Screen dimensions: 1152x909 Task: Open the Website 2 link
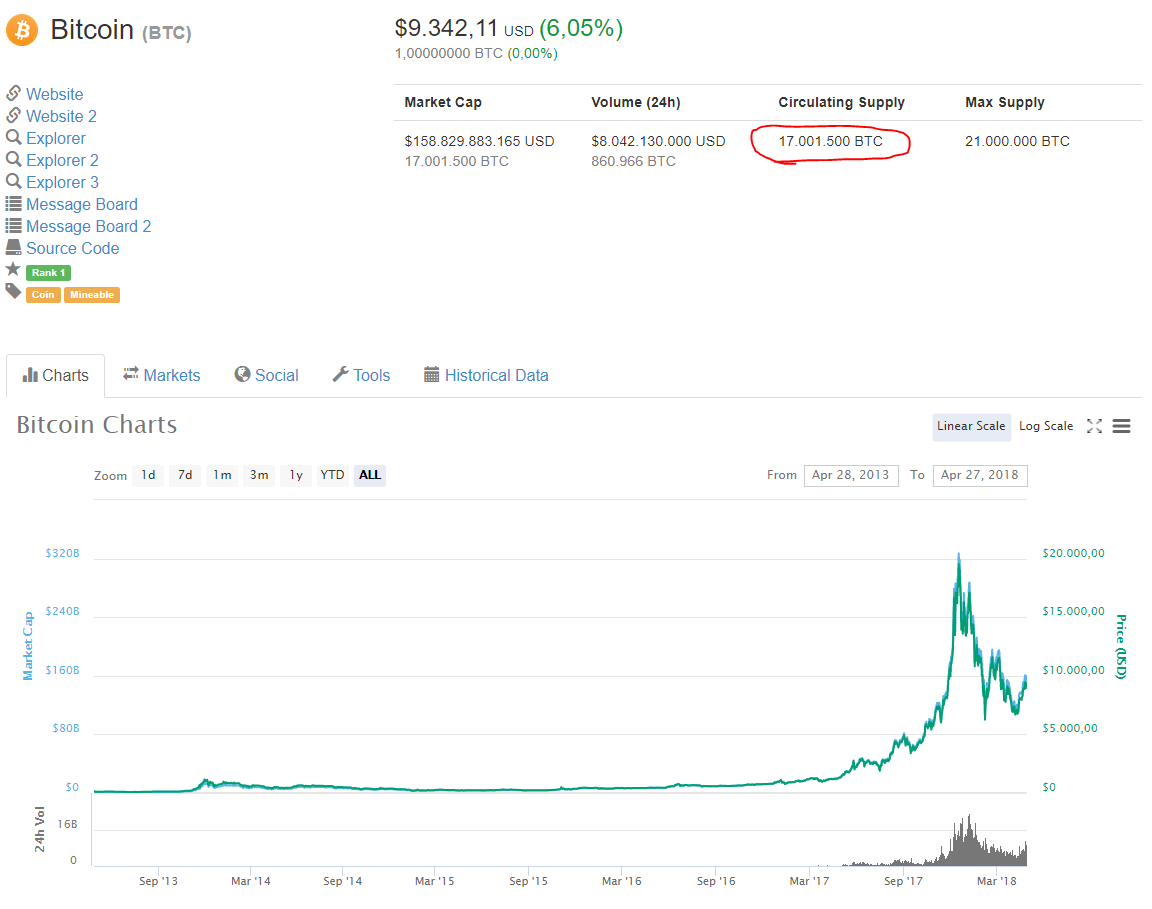coord(61,116)
